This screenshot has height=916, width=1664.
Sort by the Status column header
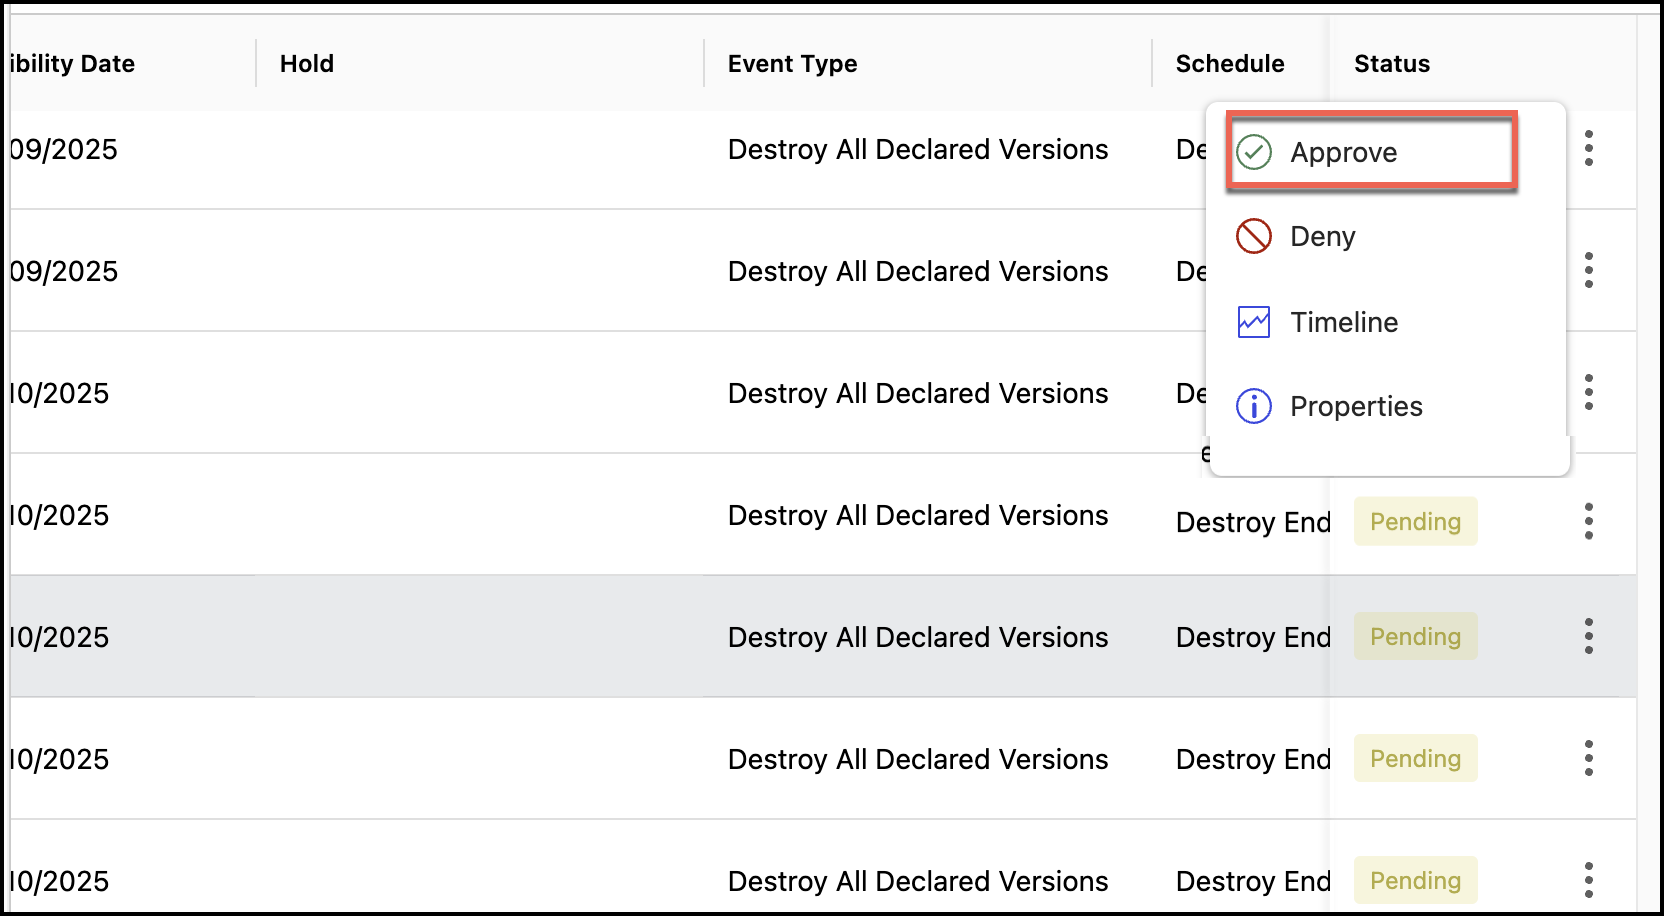click(x=1391, y=64)
